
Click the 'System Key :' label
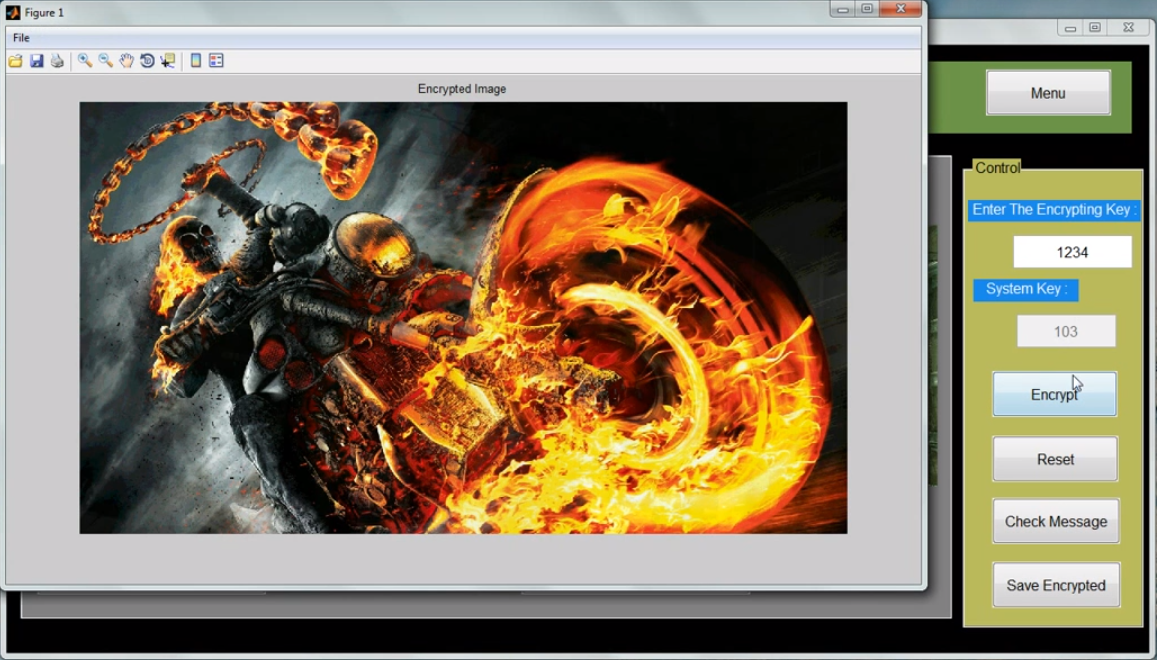[1026, 289]
